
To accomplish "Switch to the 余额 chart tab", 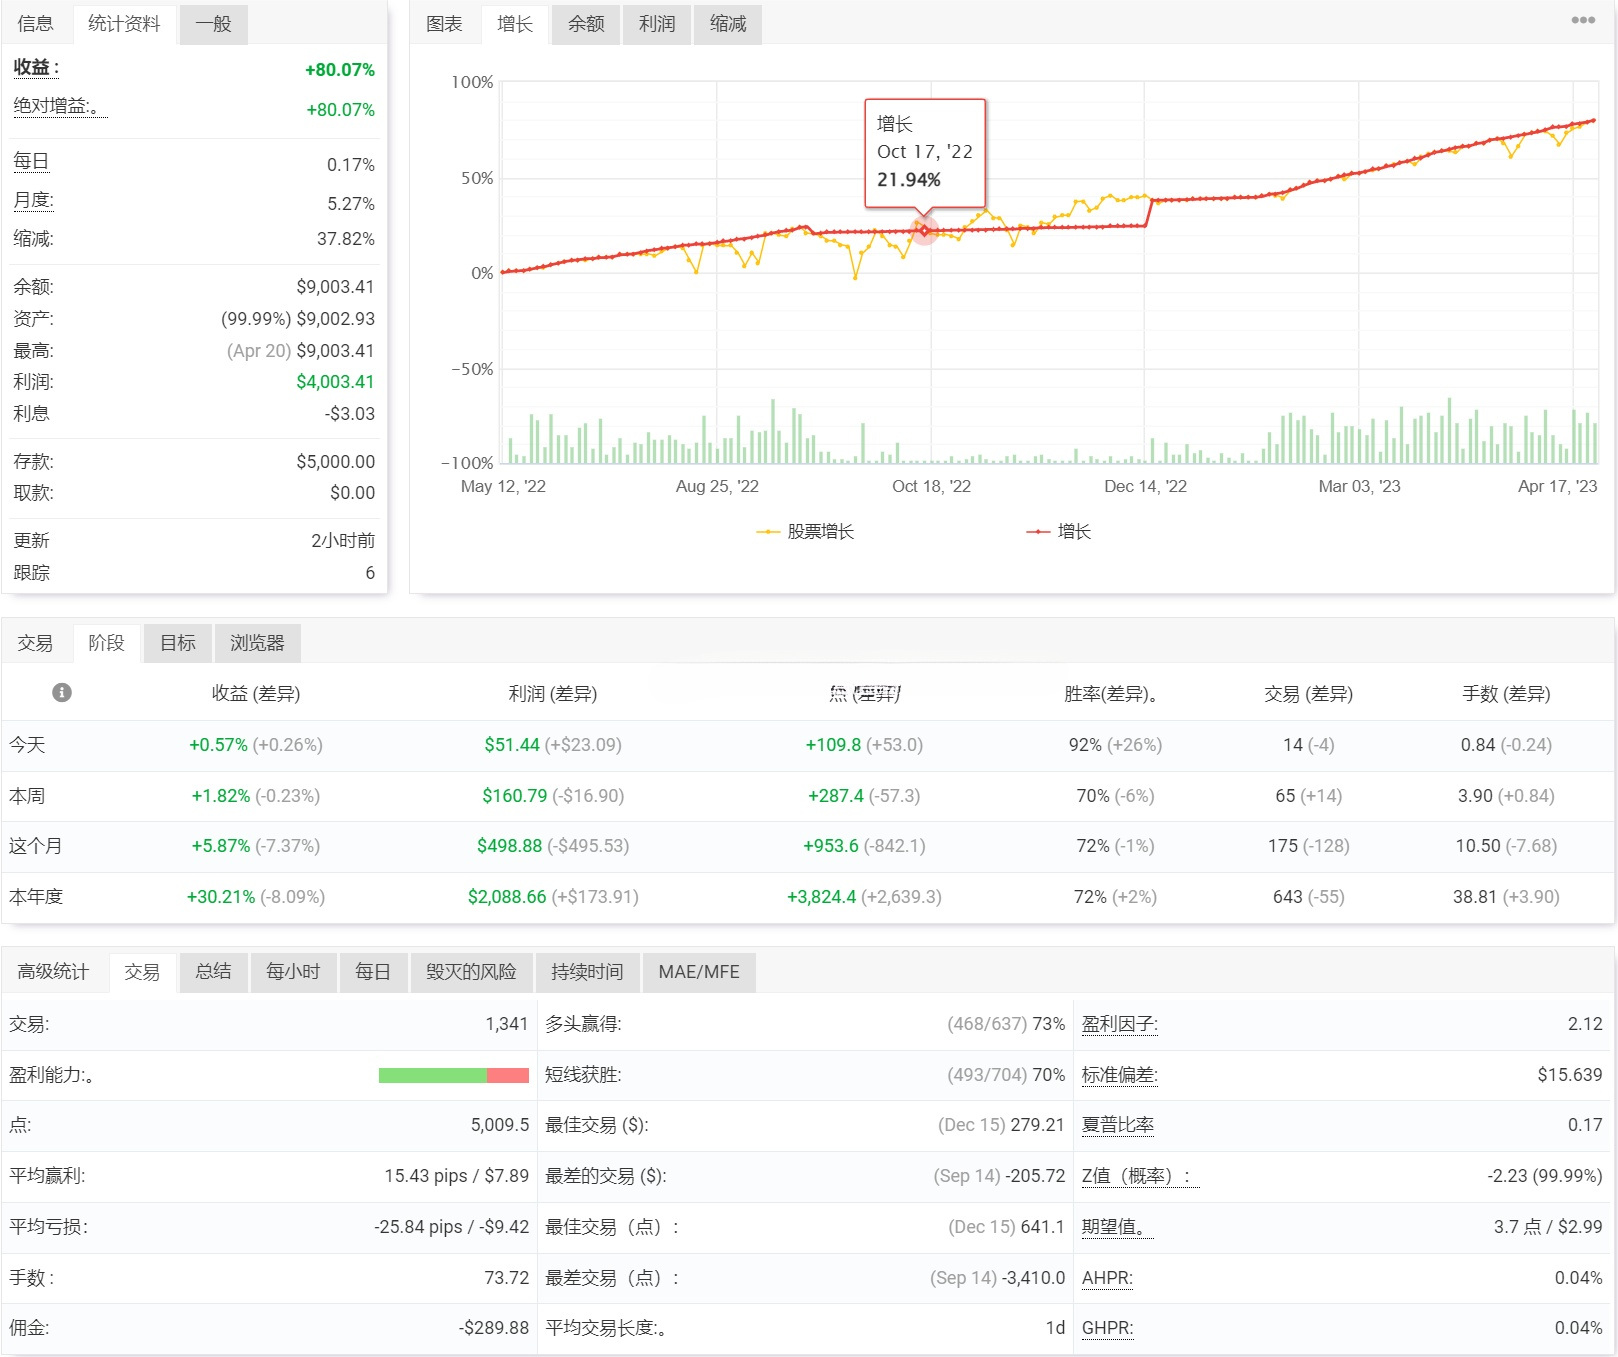I will [x=586, y=24].
